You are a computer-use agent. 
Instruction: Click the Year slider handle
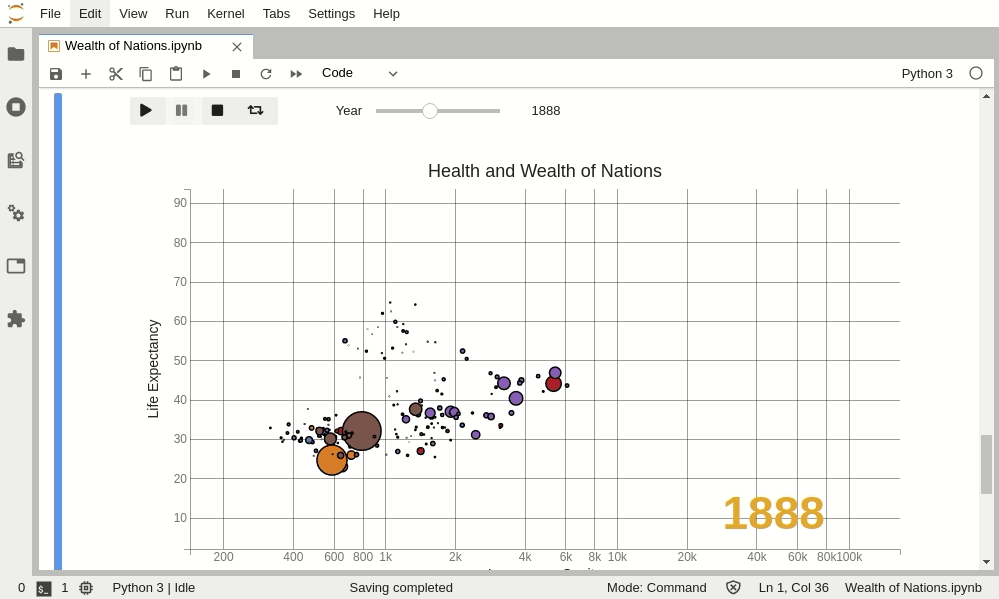(x=430, y=111)
